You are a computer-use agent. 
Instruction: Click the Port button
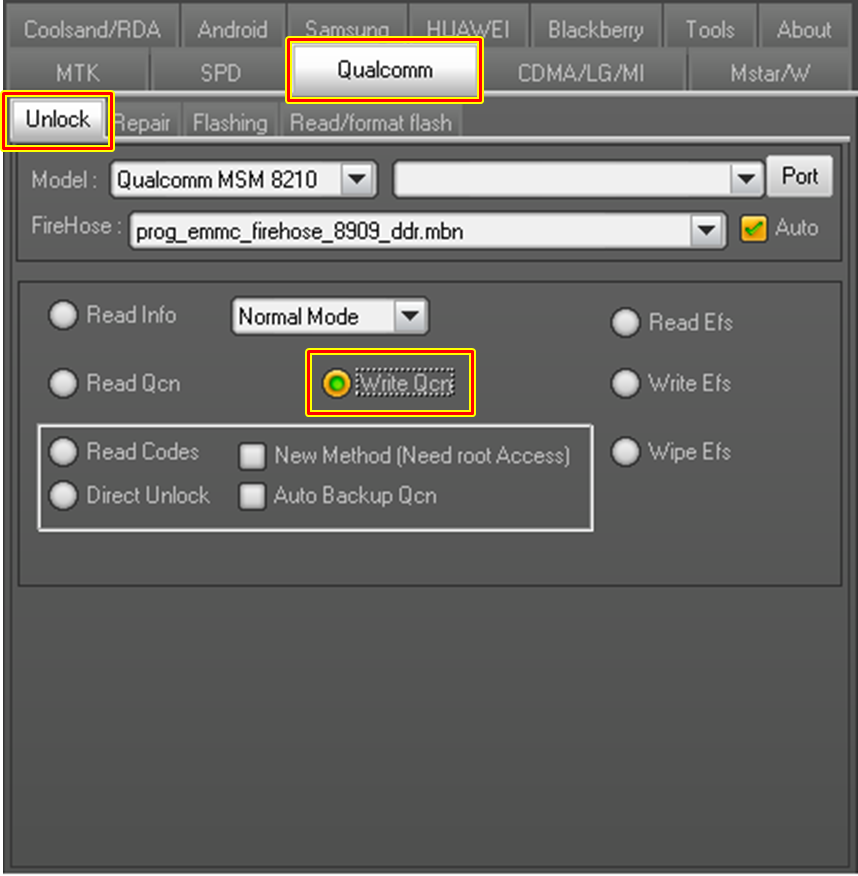pyautogui.click(x=799, y=177)
